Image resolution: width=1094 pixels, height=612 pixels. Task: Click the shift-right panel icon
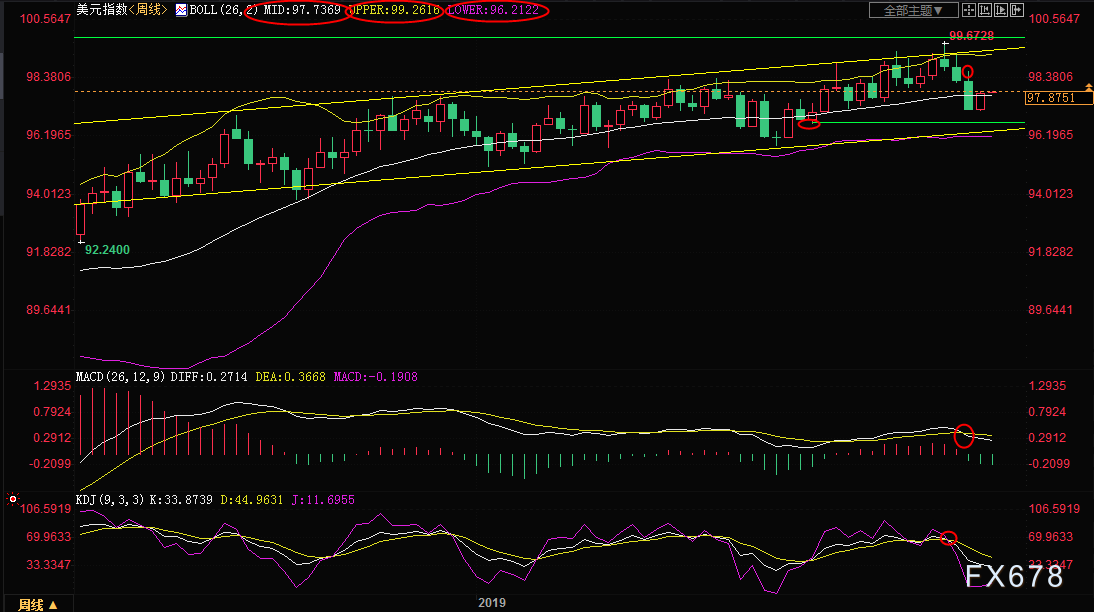[1017, 10]
